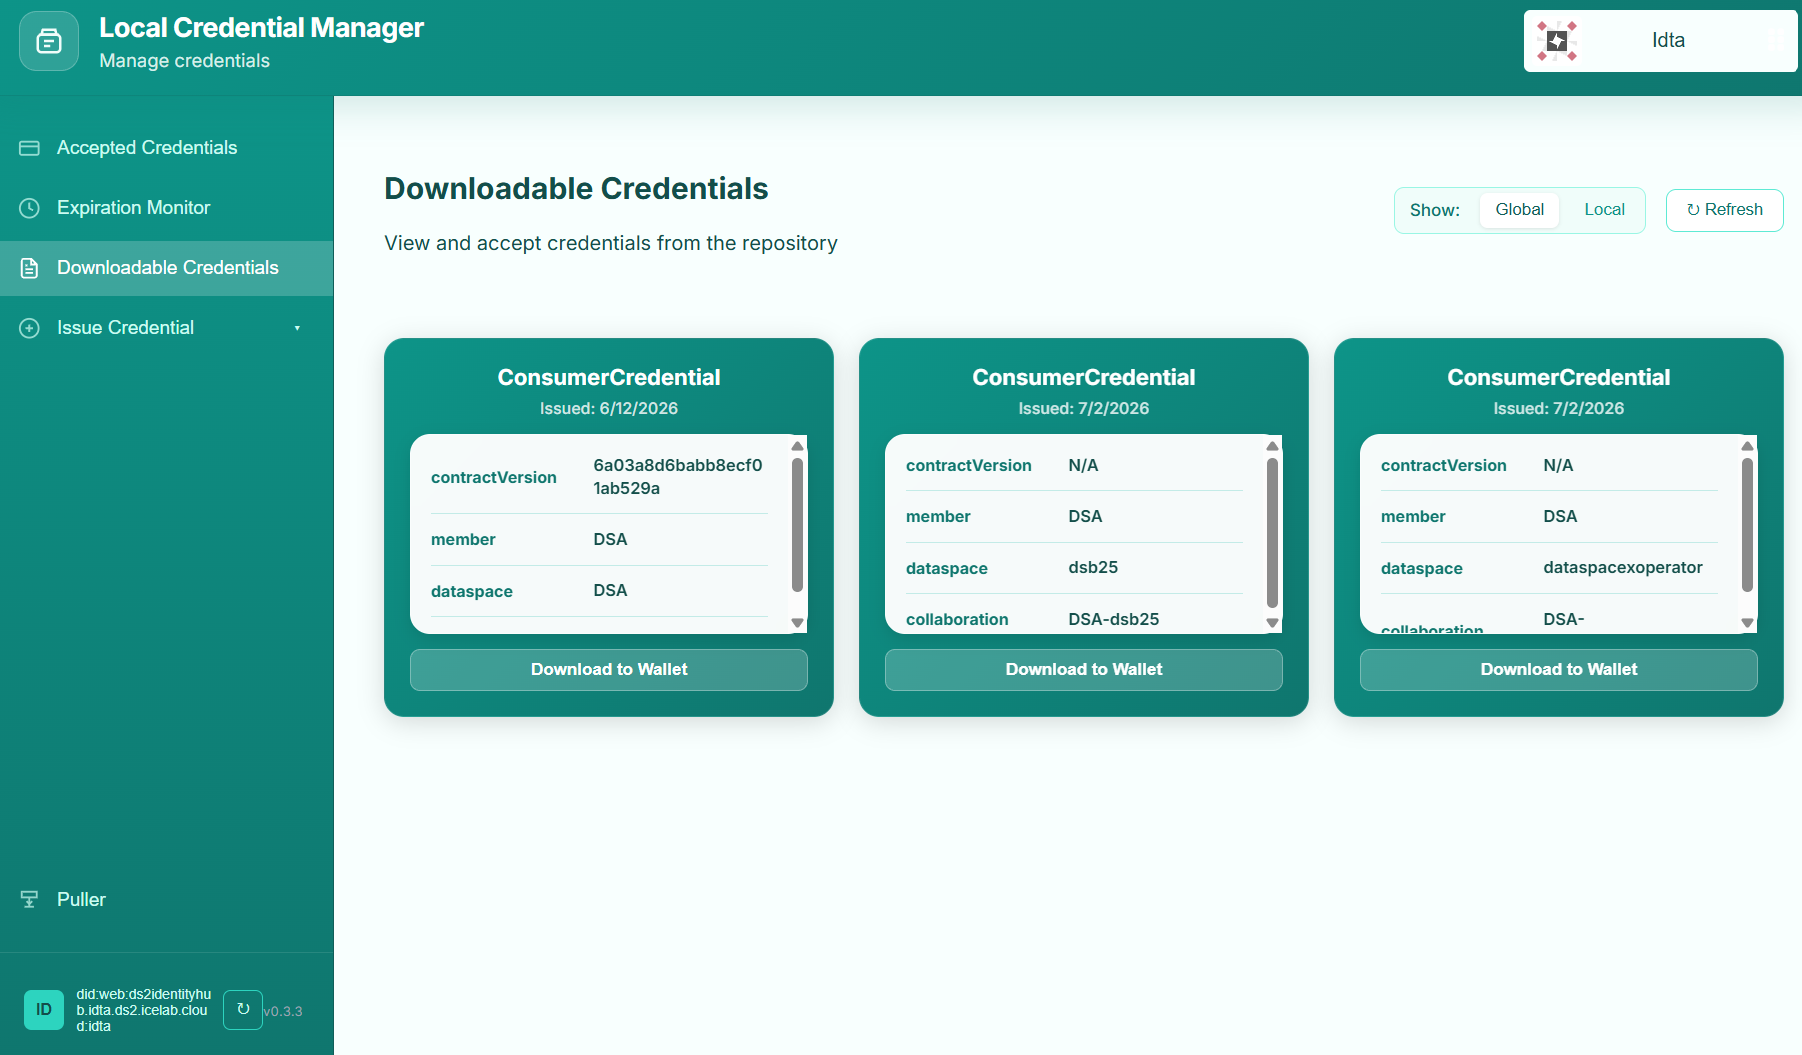This screenshot has width=1802, height=1055.
Task: Open the Issue Credential menu item
Action: pyautogui.click(x=167, y=328)
